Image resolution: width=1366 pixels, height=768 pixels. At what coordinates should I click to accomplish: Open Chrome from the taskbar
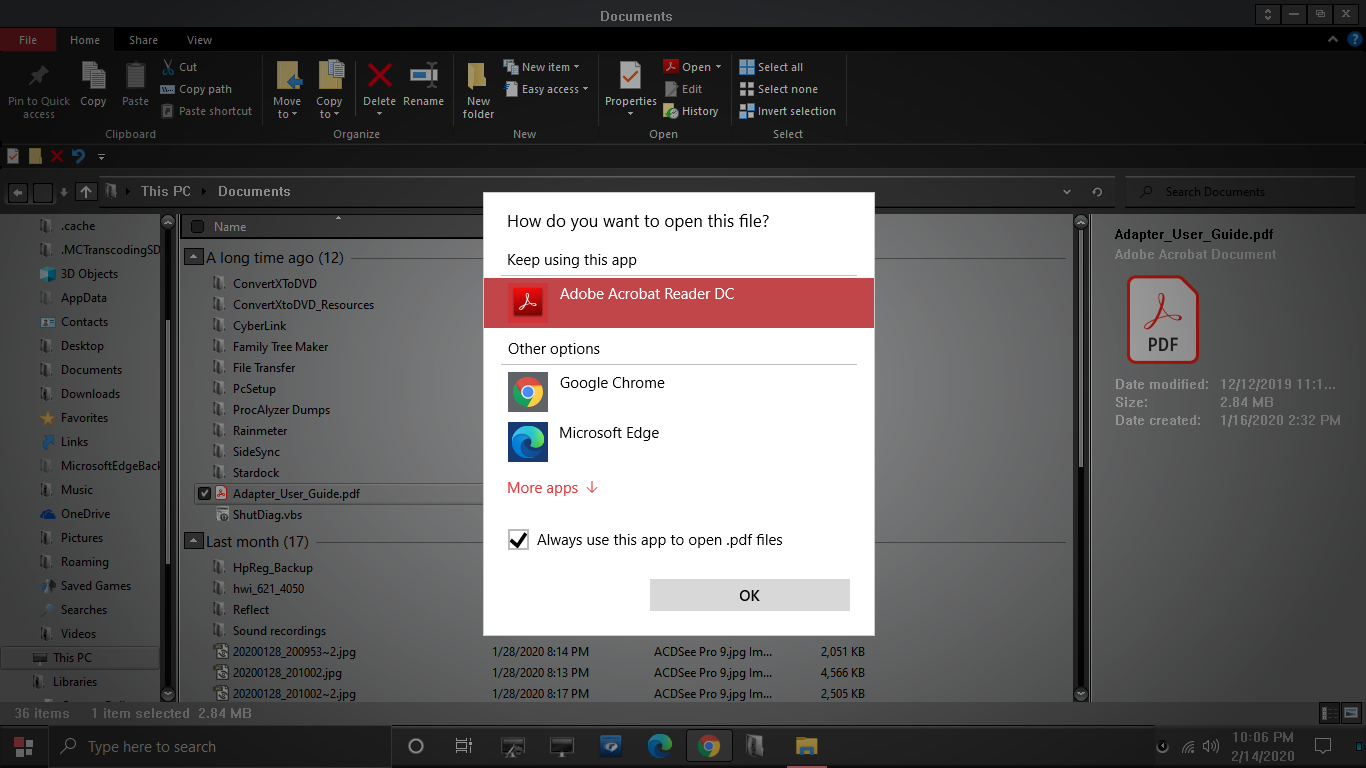pyautogui.click(x=709, y=746)
